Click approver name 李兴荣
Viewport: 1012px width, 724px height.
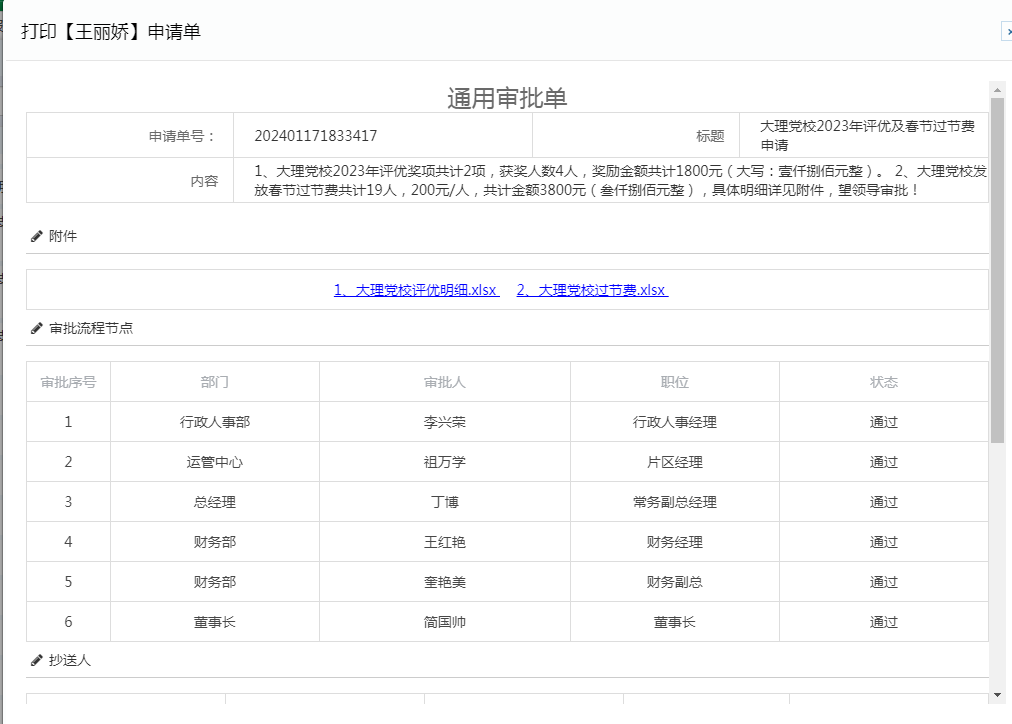click(445, 422)
